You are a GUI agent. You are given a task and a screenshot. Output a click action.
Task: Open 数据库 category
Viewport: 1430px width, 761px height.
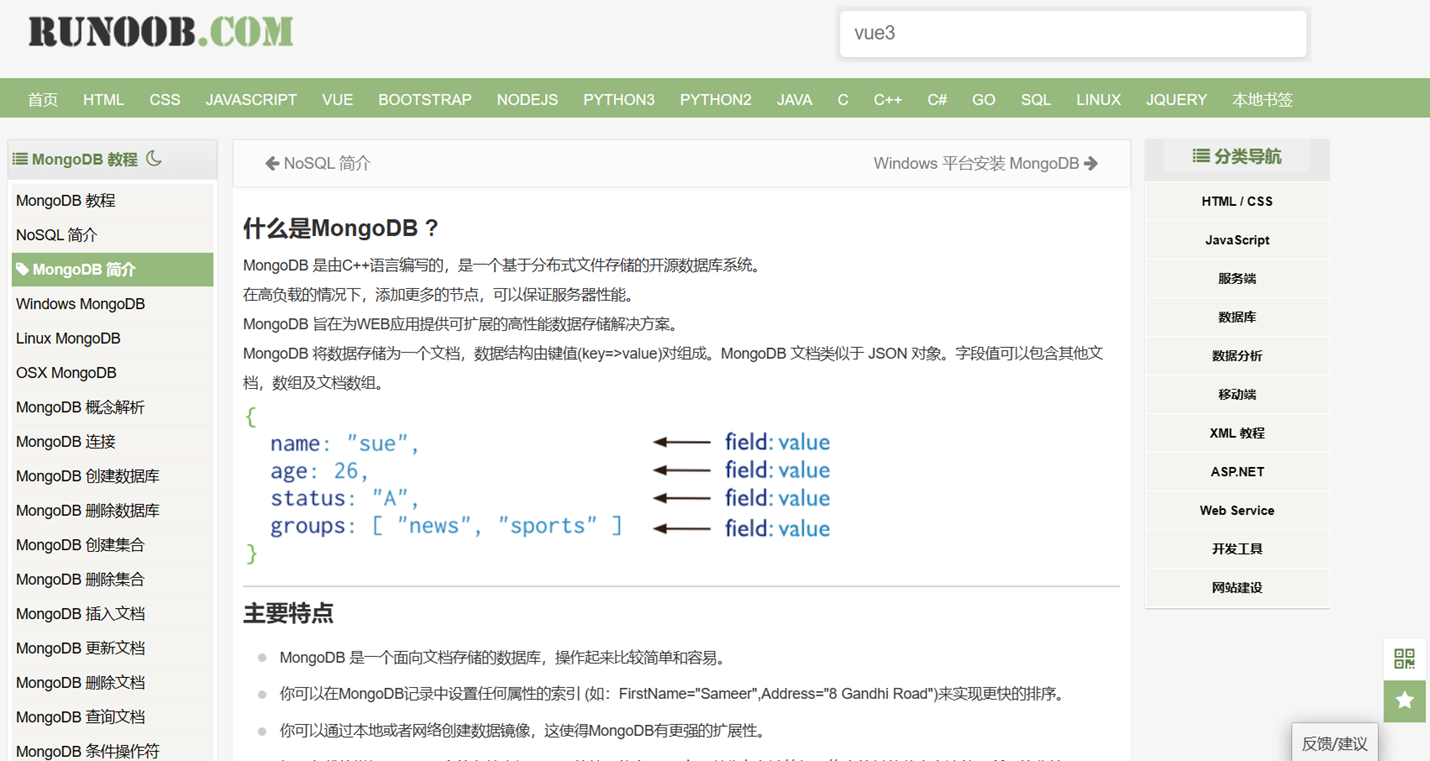tap(1237, 317)
